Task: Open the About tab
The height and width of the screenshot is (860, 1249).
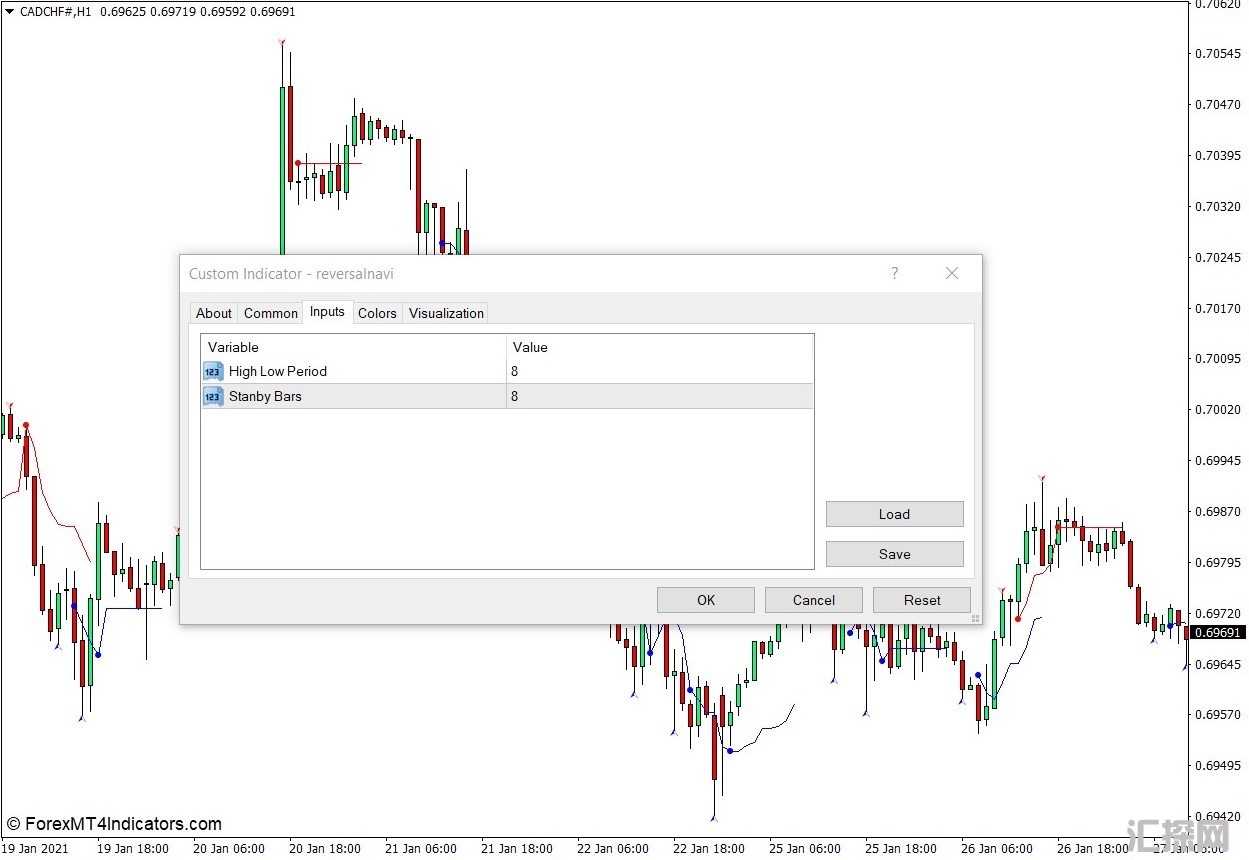Action: coord(214,313)
